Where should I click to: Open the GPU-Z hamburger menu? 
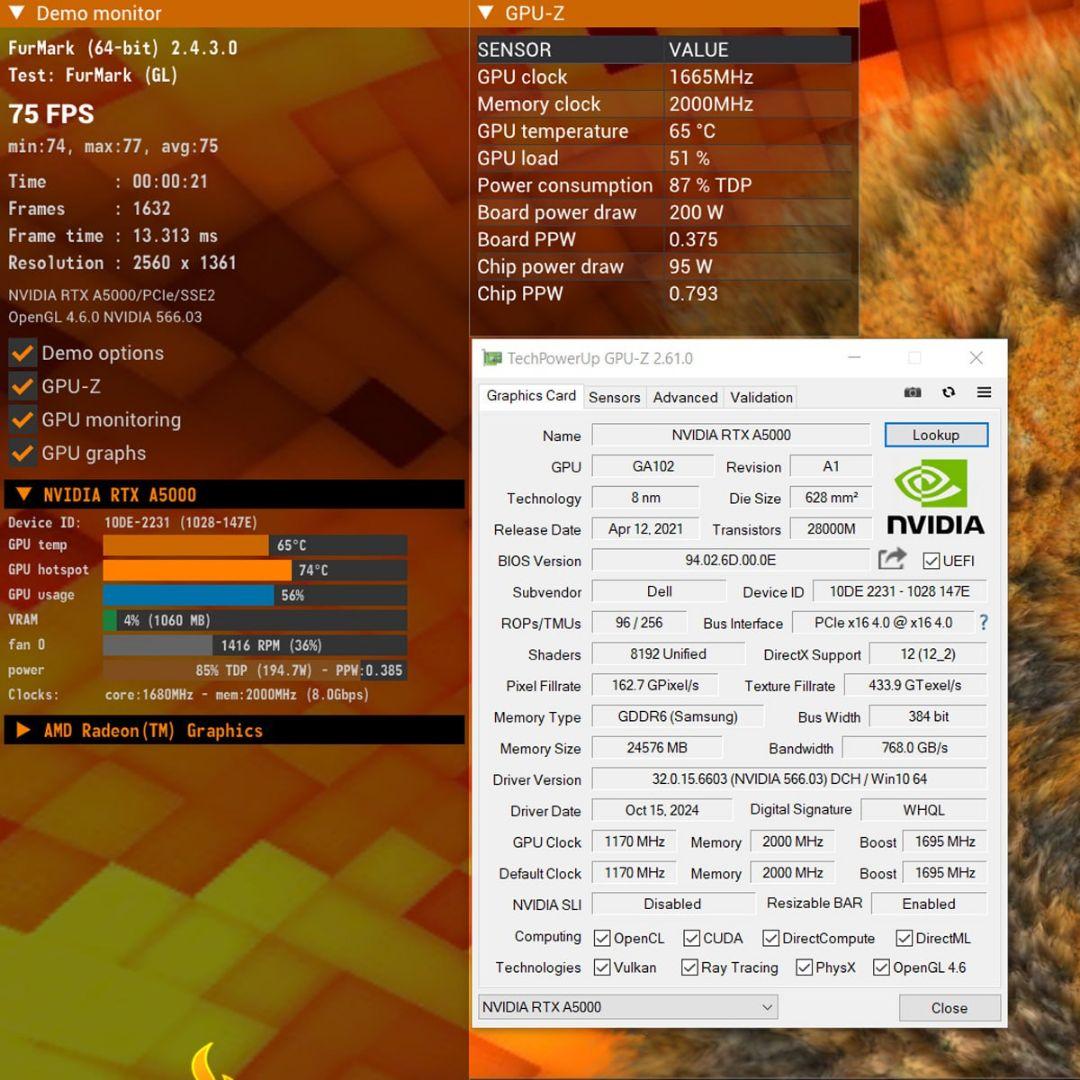tap(984, 392)
